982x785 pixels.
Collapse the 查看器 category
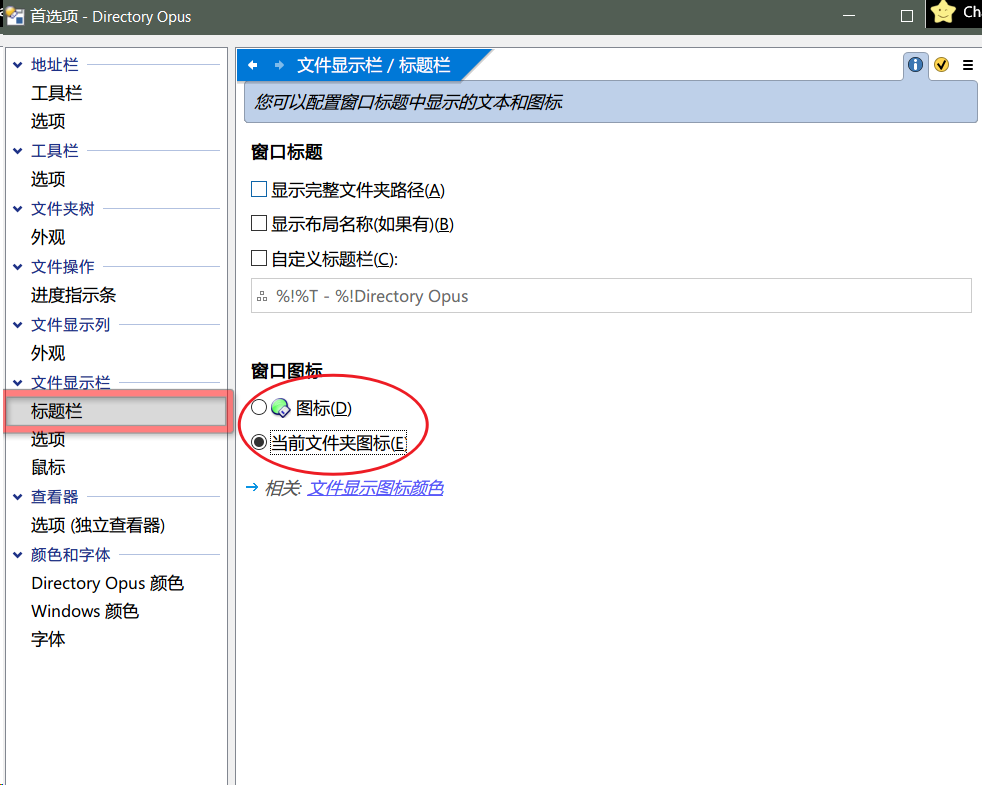(18, 497)
